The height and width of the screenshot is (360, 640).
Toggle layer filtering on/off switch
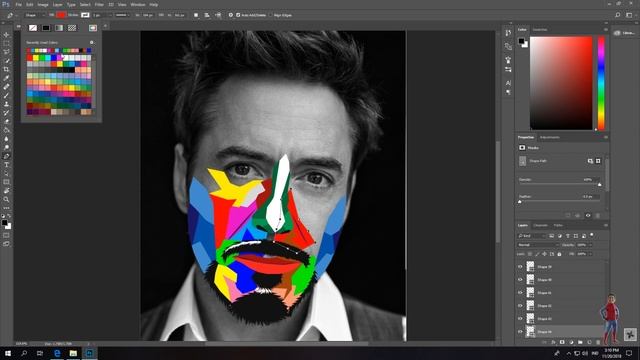pyautogui.click(x=592, y=235)
